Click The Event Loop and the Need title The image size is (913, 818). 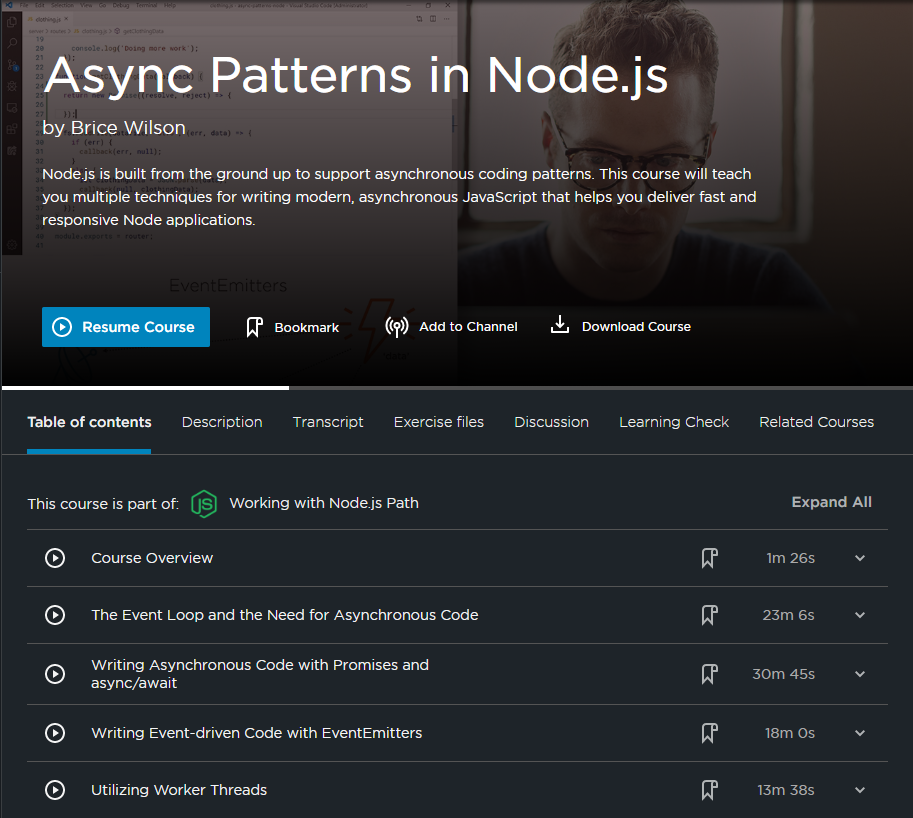coord(285,615)
